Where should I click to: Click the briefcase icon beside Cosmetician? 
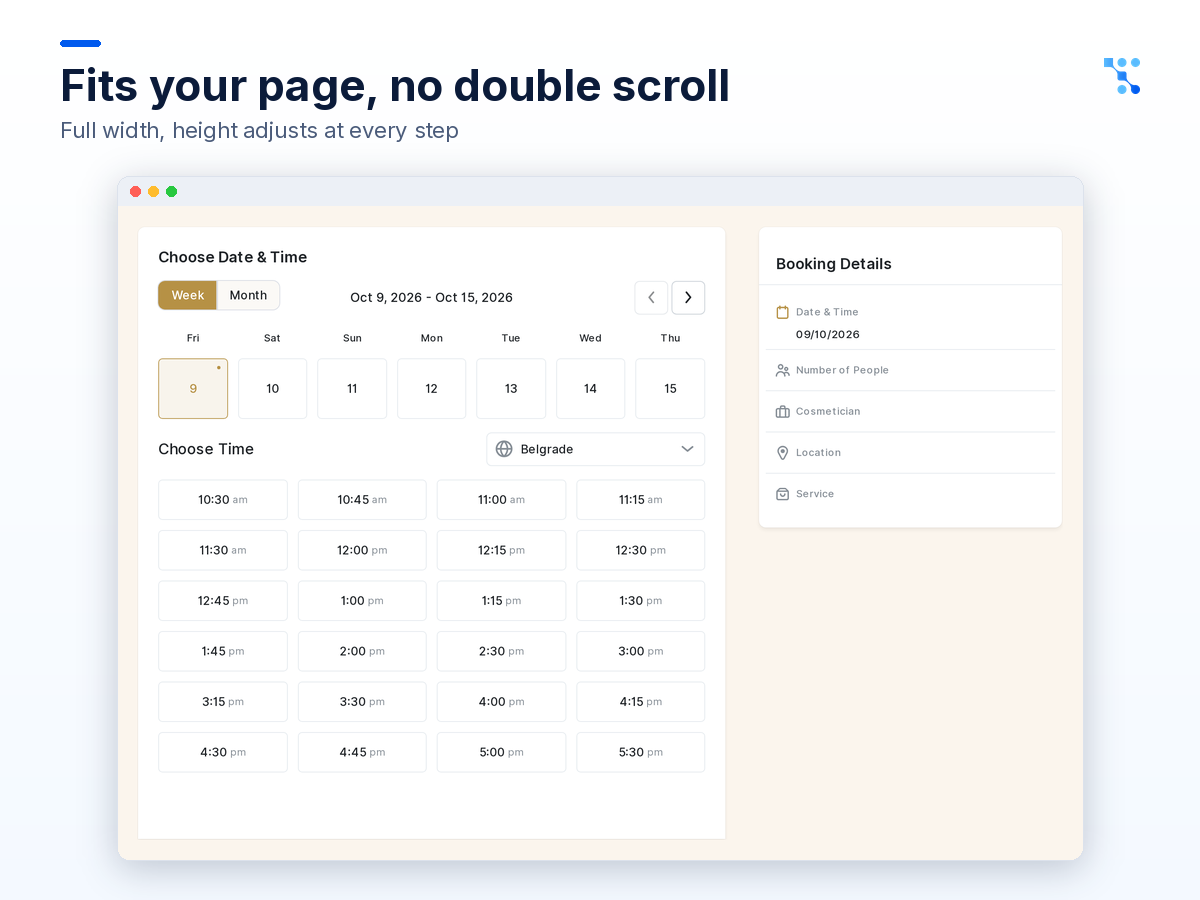[783, 411]
